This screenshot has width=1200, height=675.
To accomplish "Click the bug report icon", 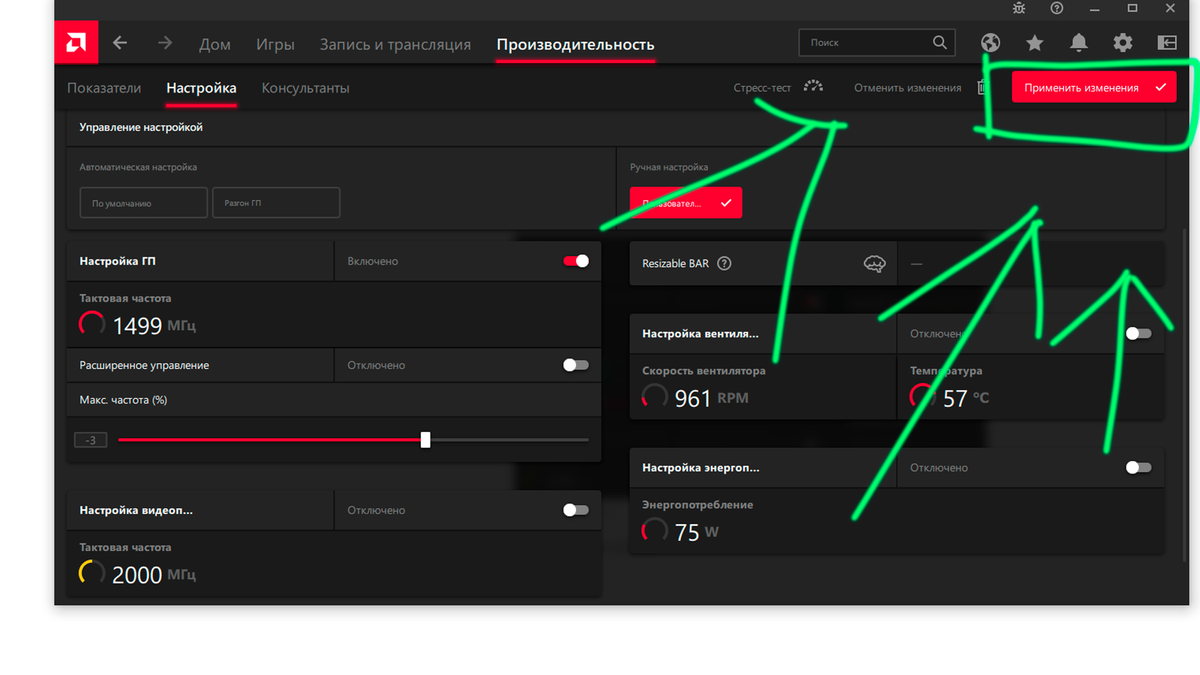I will click(x=1018, y=8).
